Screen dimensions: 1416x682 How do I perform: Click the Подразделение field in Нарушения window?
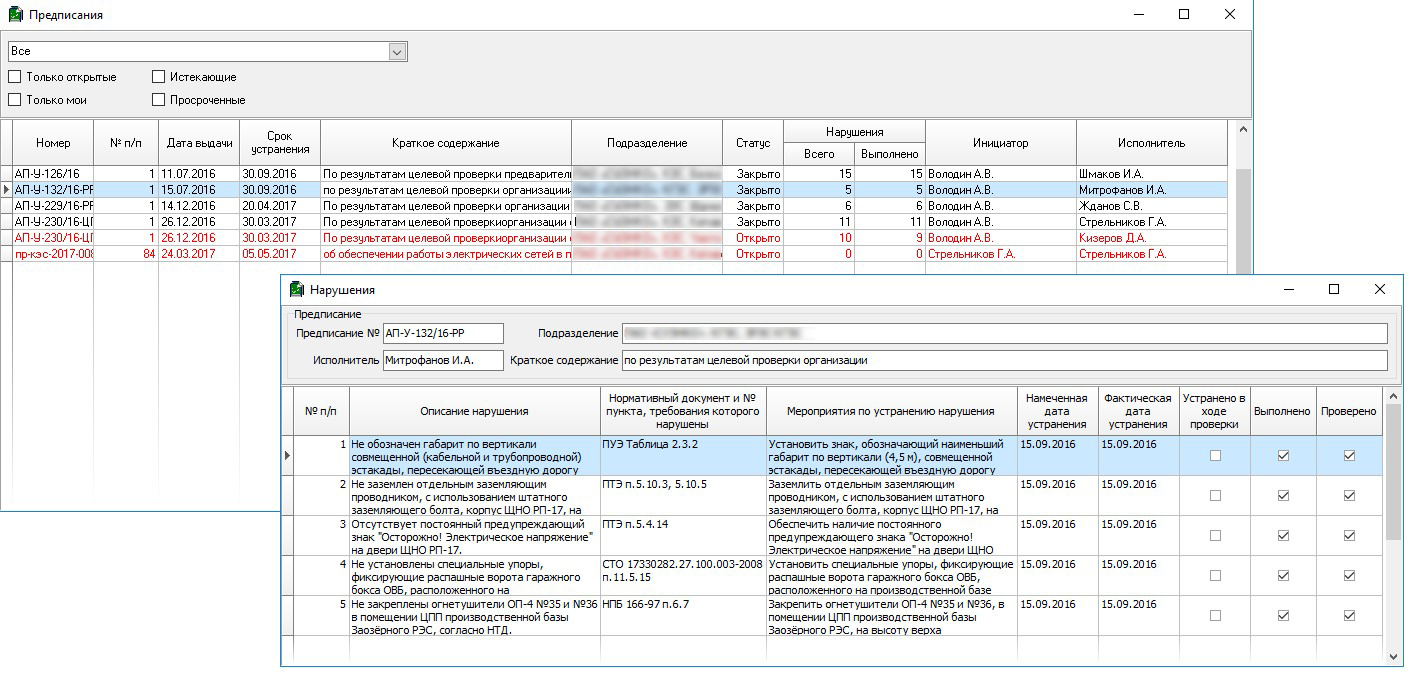1004,333
